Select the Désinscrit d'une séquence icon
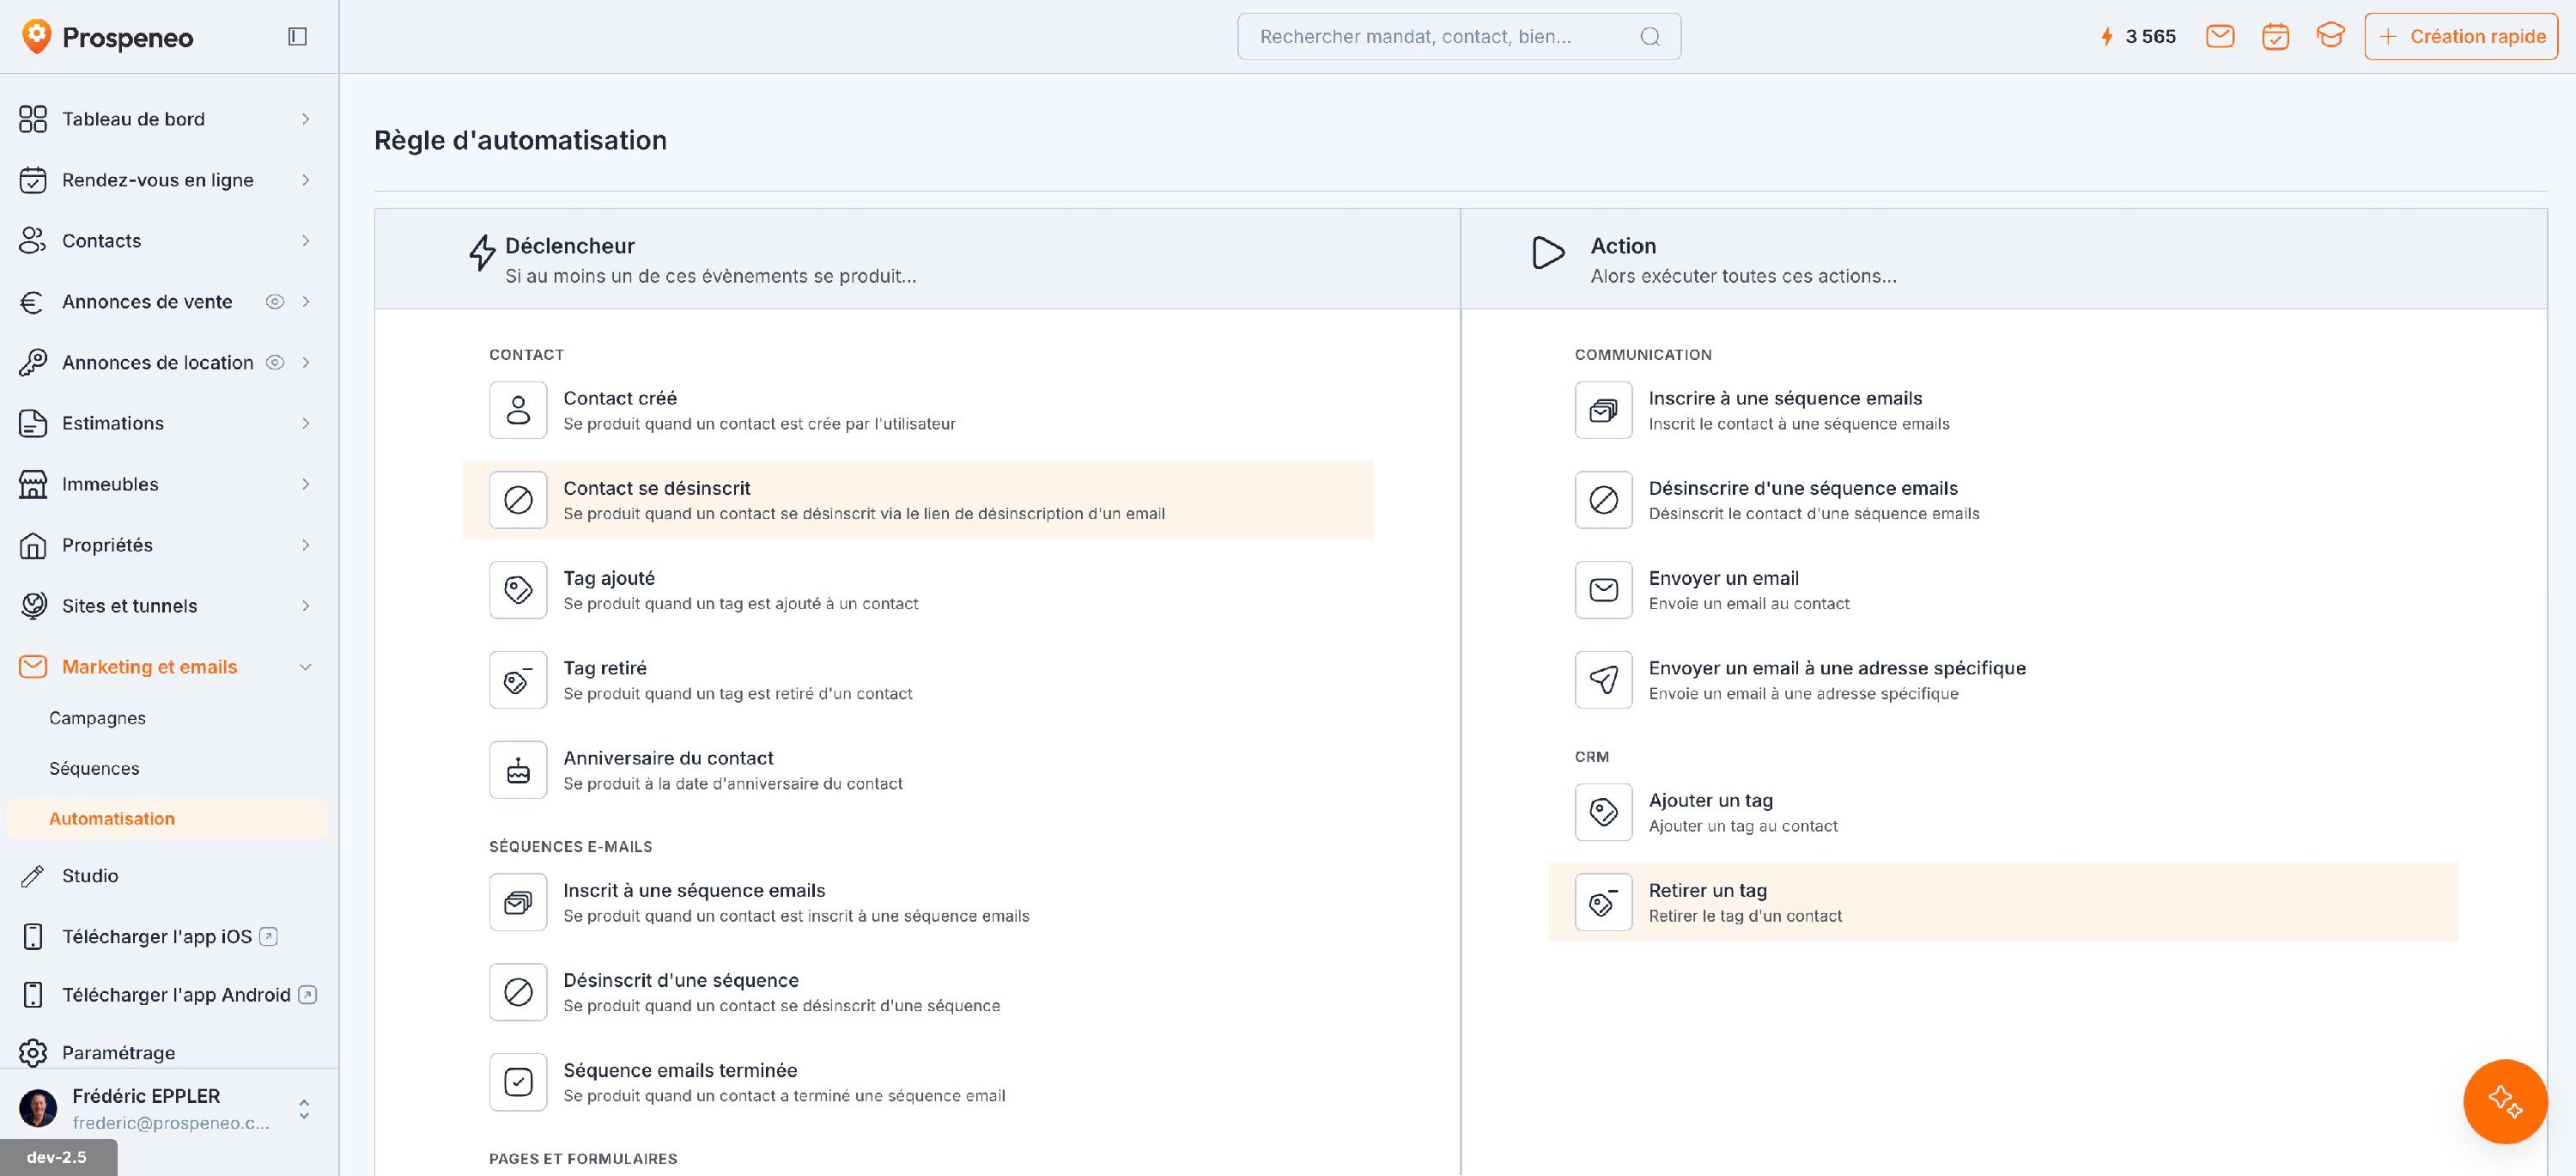 [x=518, y=992]
